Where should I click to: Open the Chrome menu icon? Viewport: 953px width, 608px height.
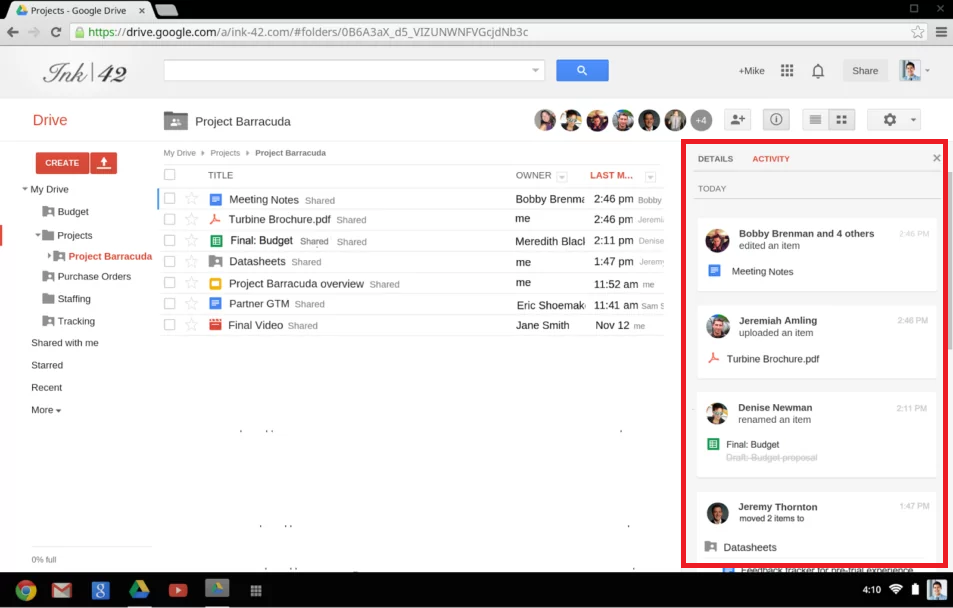(941, 32)
